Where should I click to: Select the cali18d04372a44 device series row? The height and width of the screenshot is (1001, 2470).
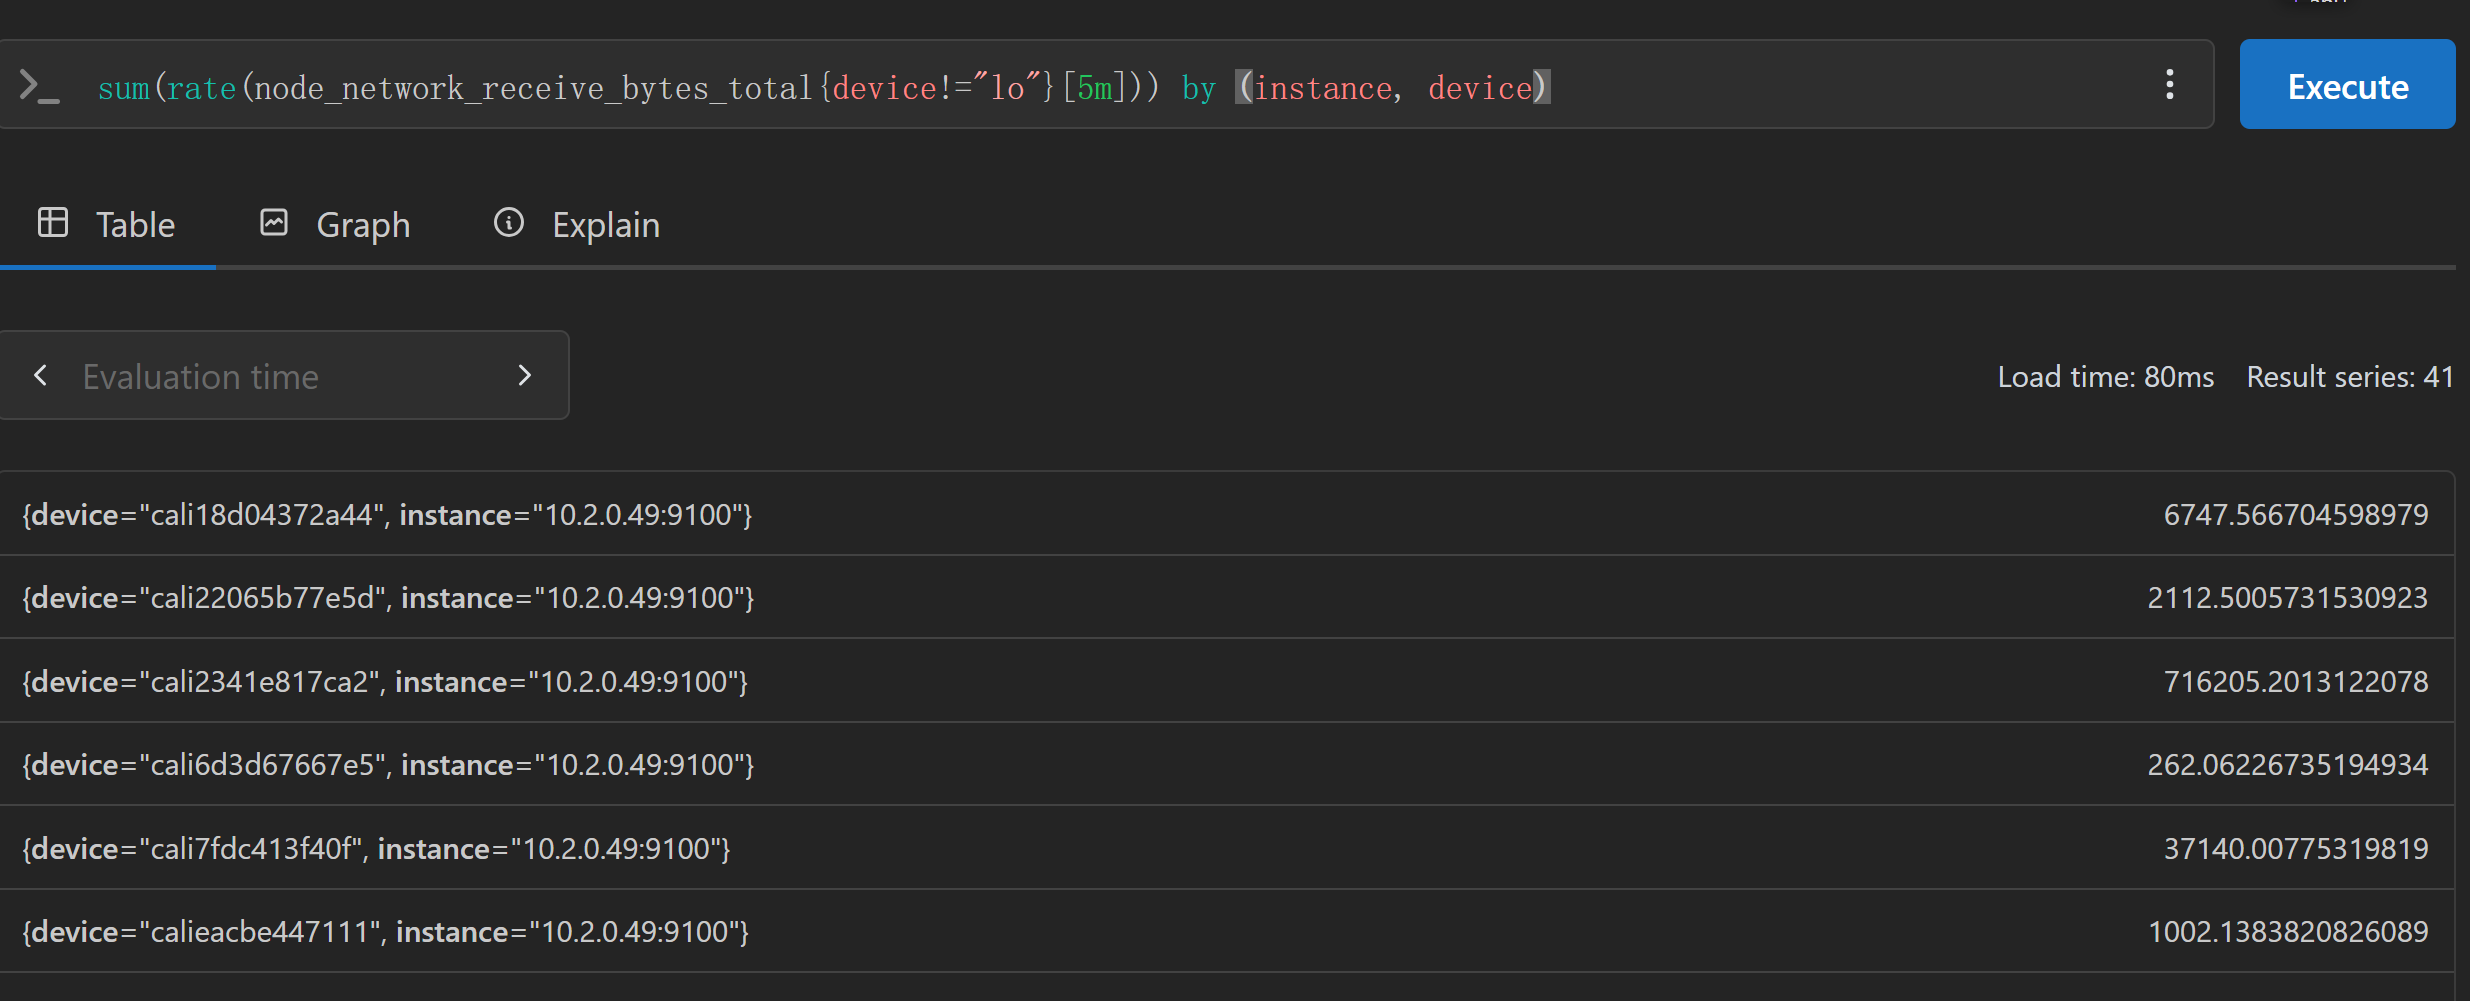click(1227, 514)
